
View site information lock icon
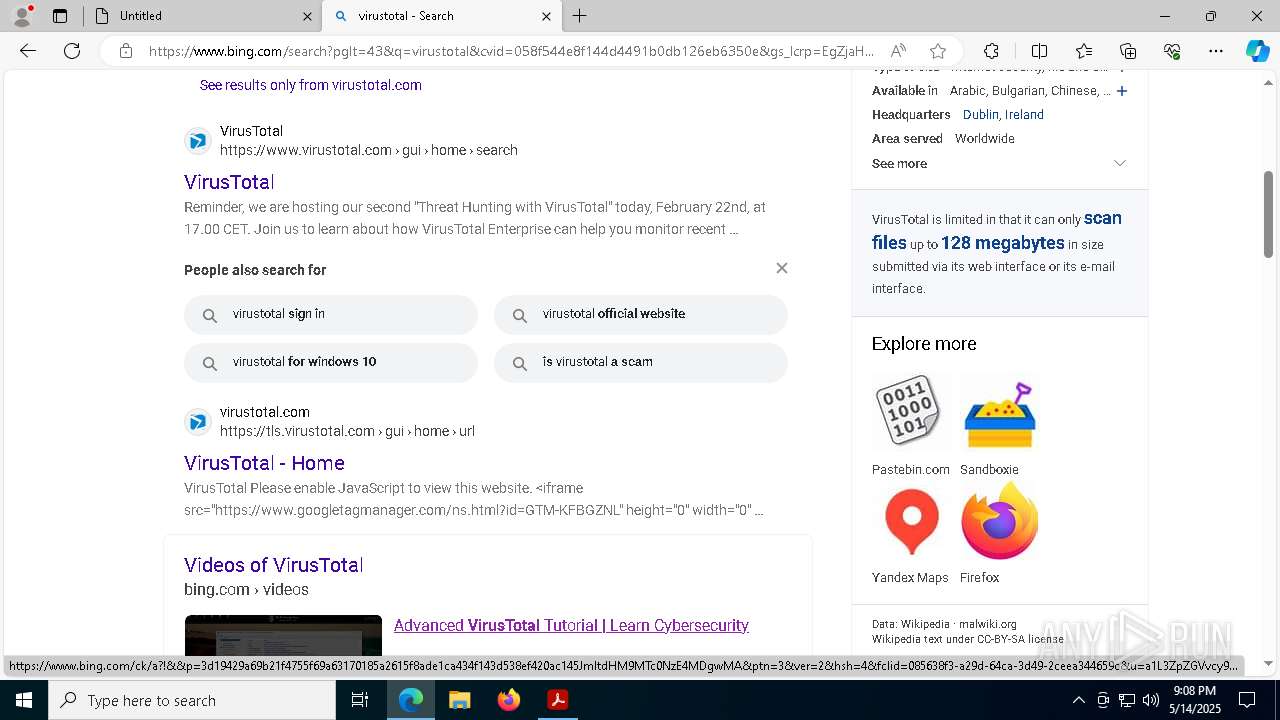pyautogui.click(x=126, y=51)
